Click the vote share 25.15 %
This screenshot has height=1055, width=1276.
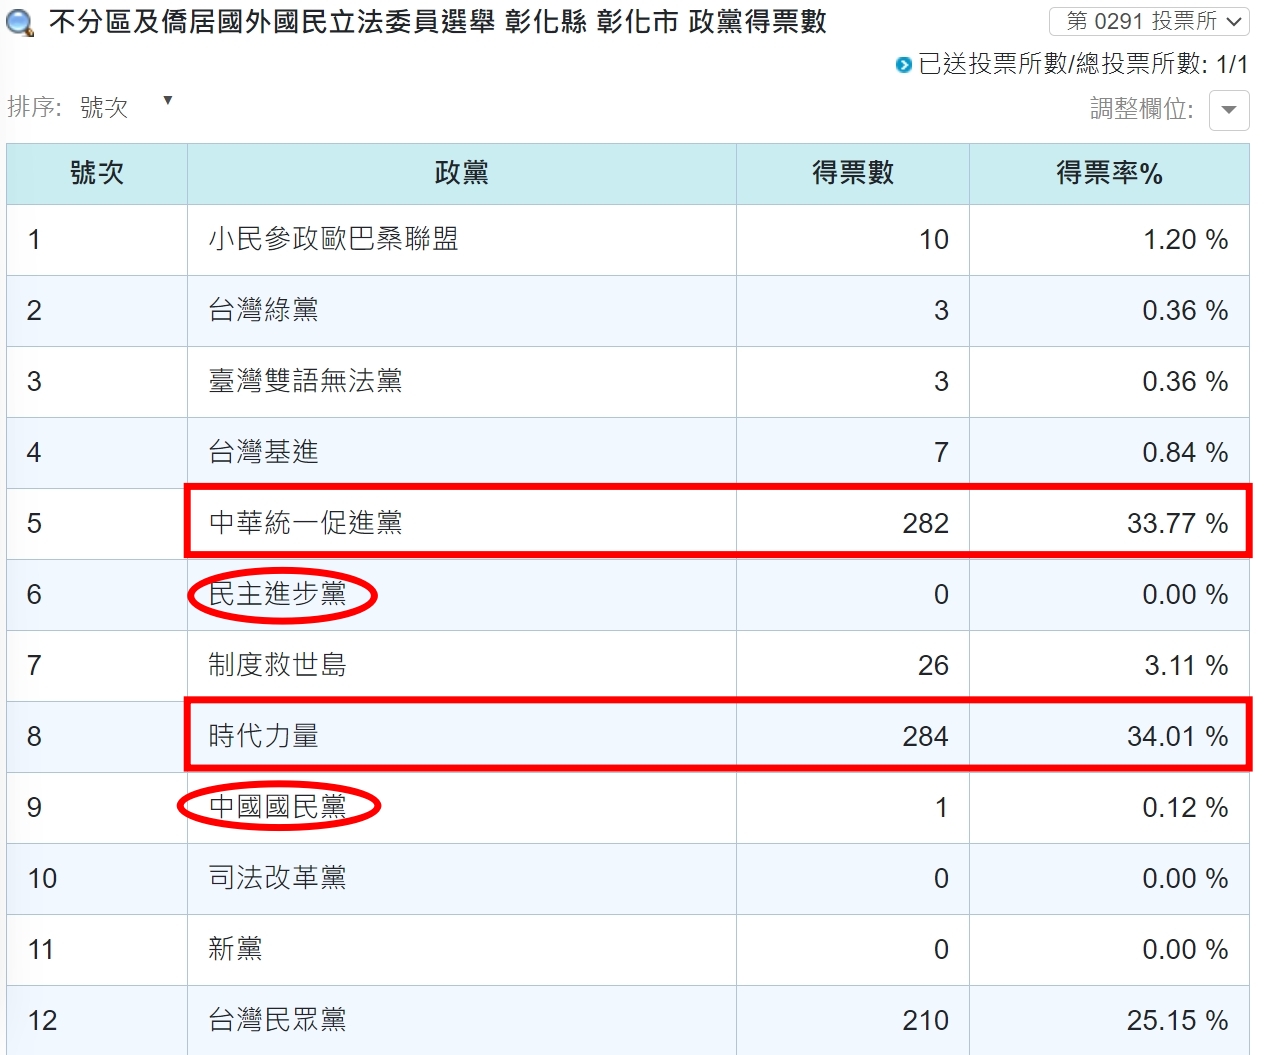click(1177, 1020)
